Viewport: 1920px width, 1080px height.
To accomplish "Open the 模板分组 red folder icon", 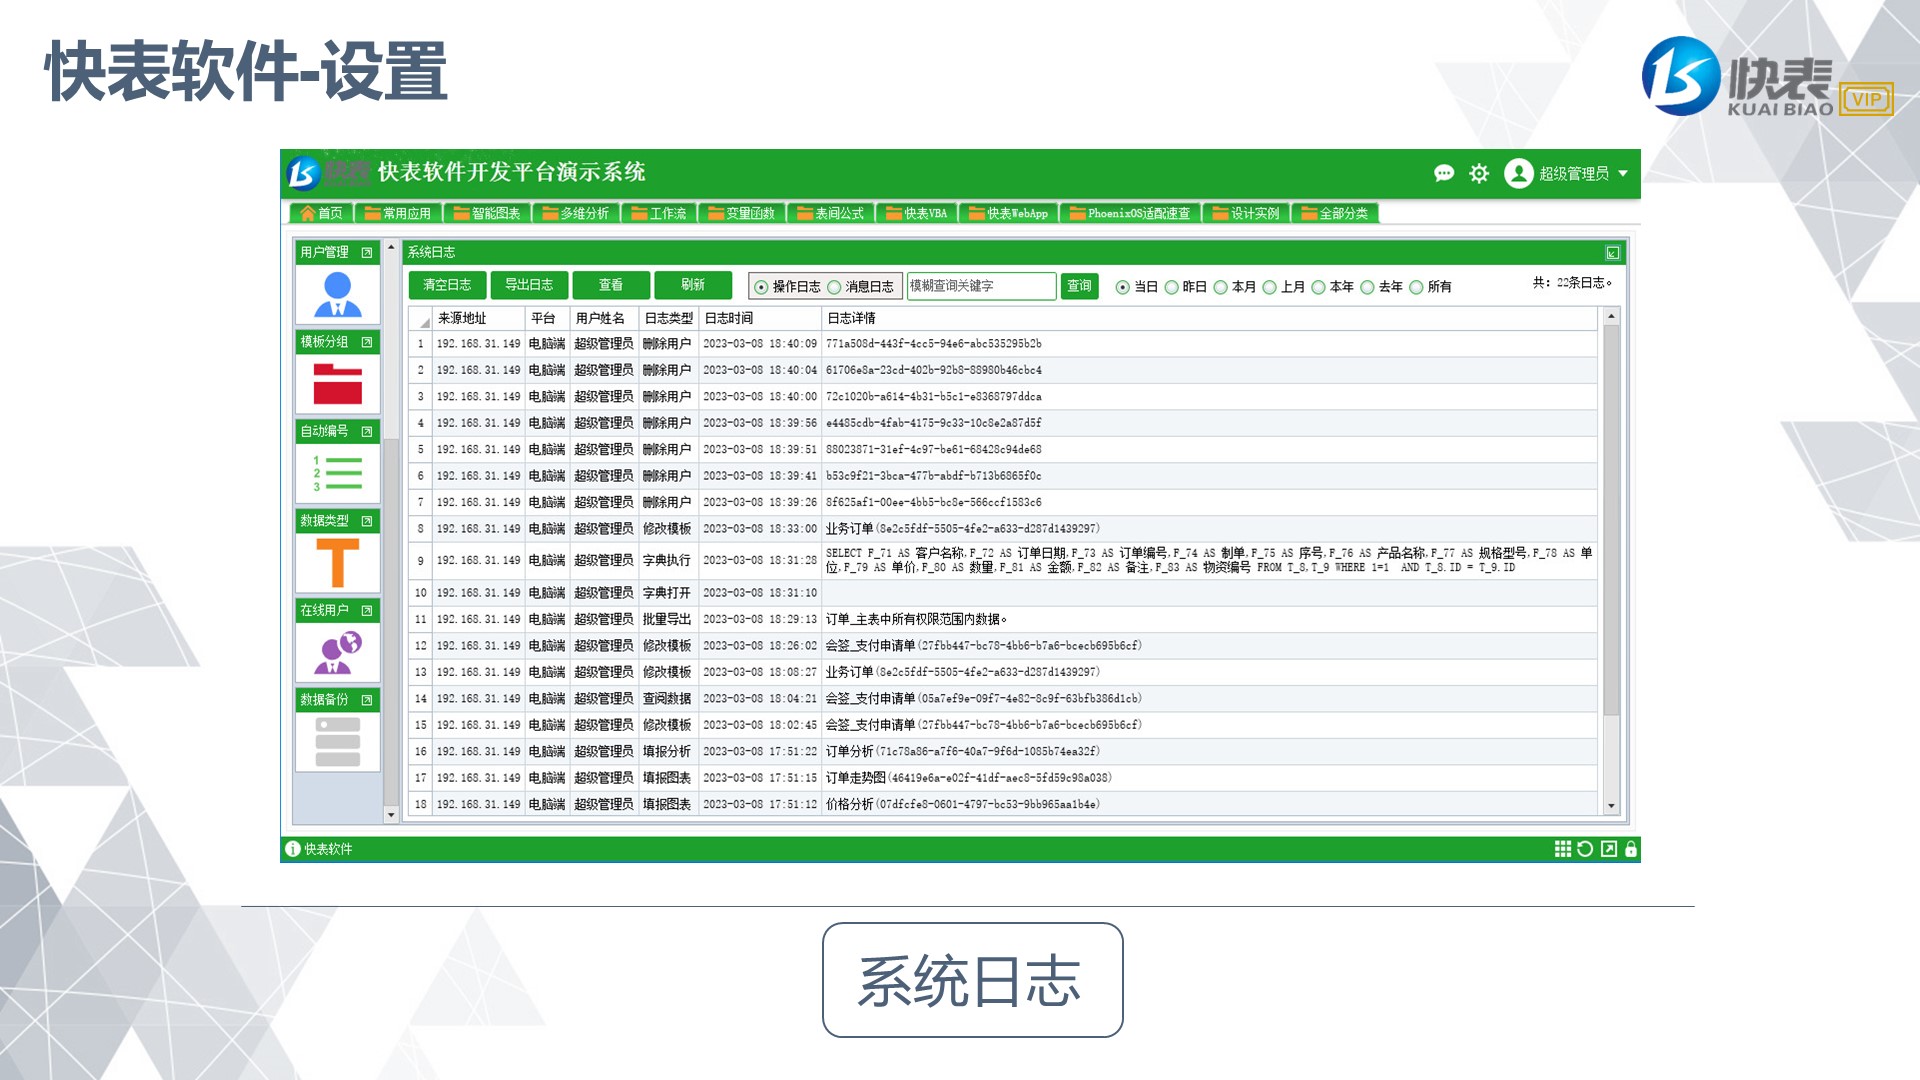I will pyautogui.click(x=338, y=383).
